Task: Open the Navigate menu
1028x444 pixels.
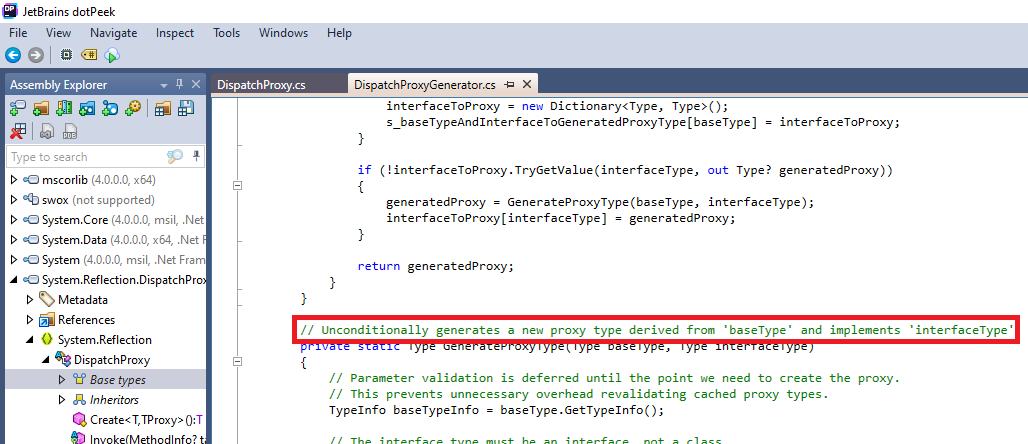Action: [x=113, y=33]
